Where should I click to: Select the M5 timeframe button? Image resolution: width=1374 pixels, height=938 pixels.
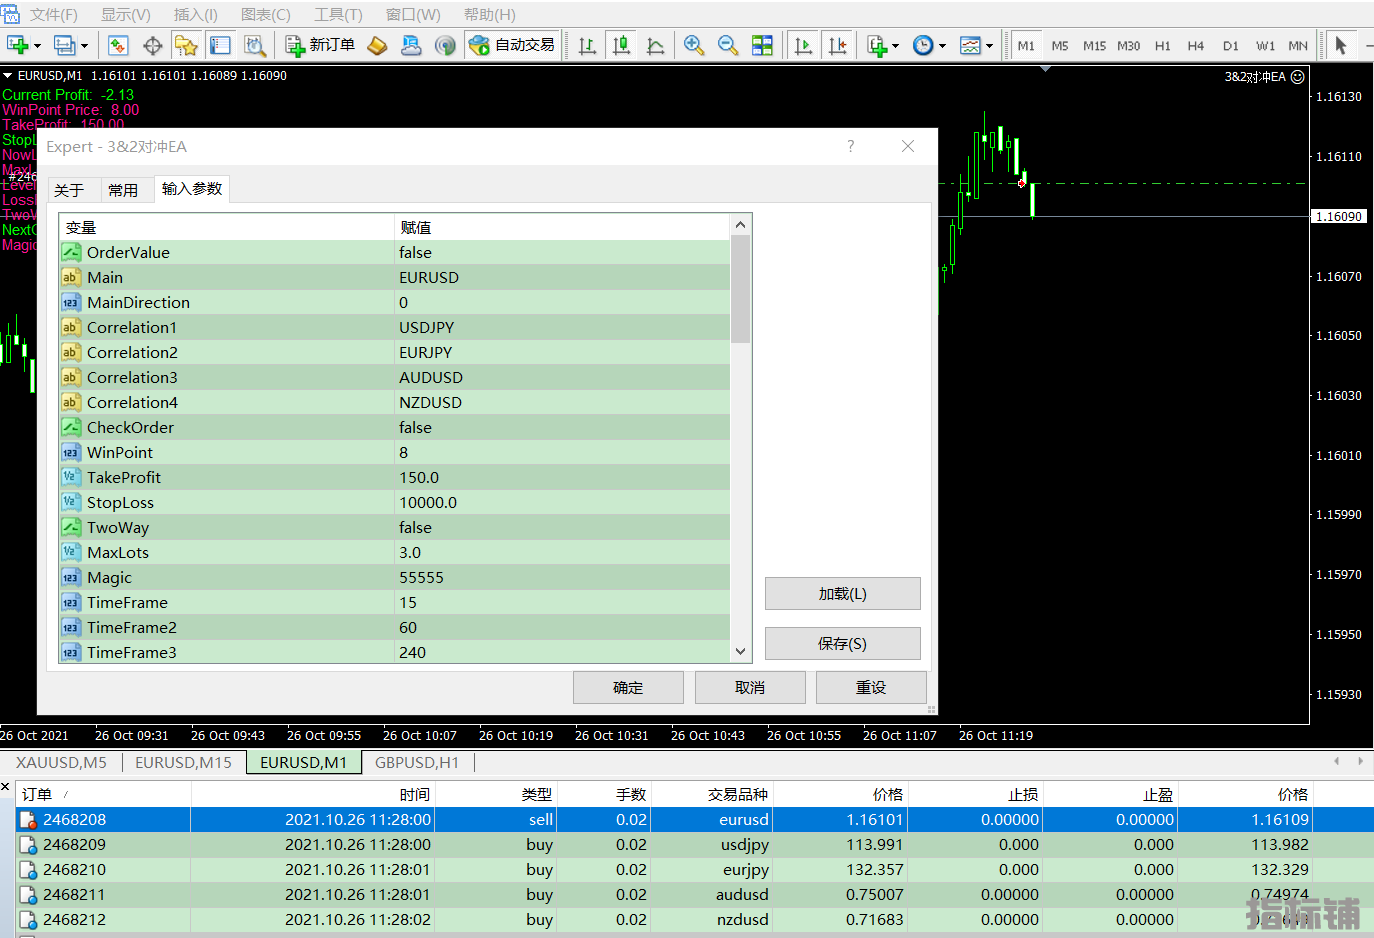[1060, 46]
